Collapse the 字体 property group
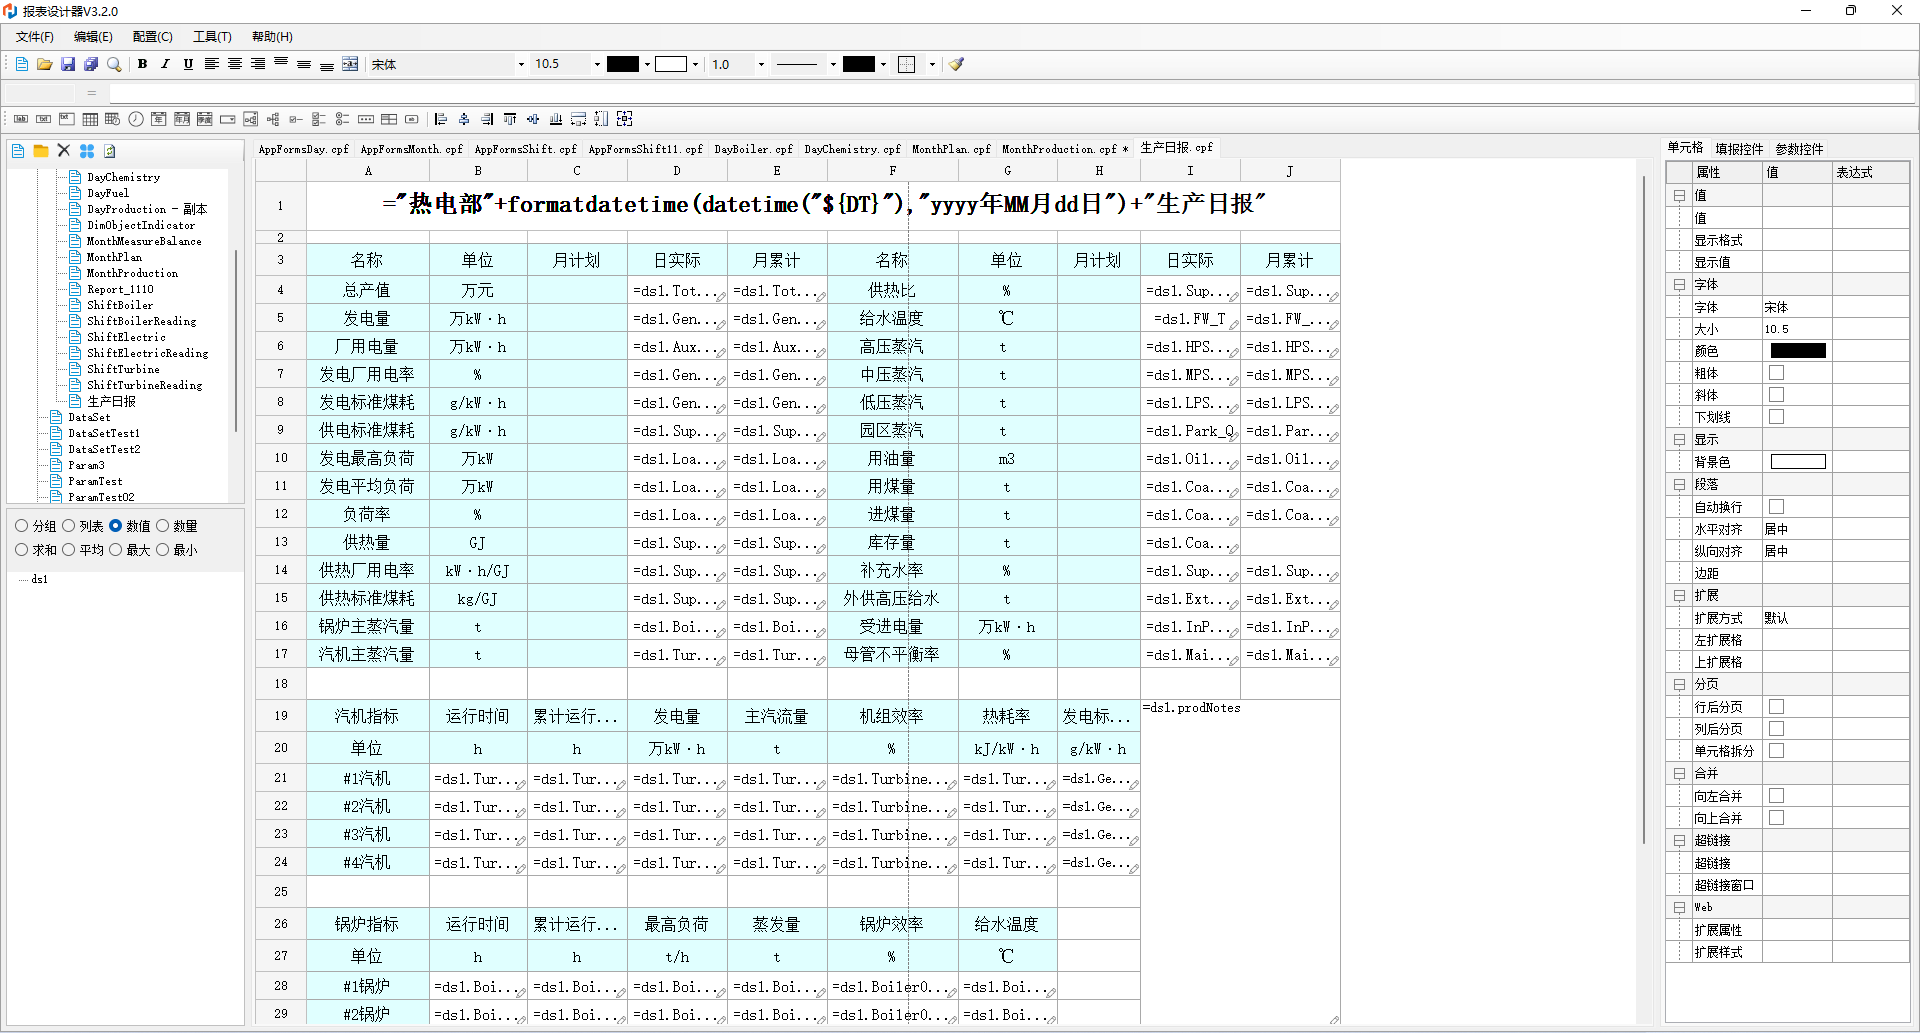Screen dimensions: 1920x1033 [1679, 285]
